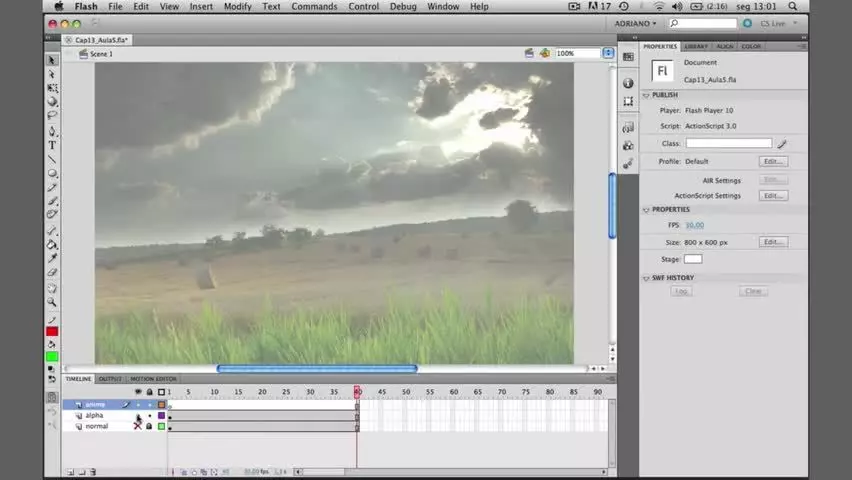Select the Line tool
This screenshot has width=852, height=480.
(x=52, y=159)
